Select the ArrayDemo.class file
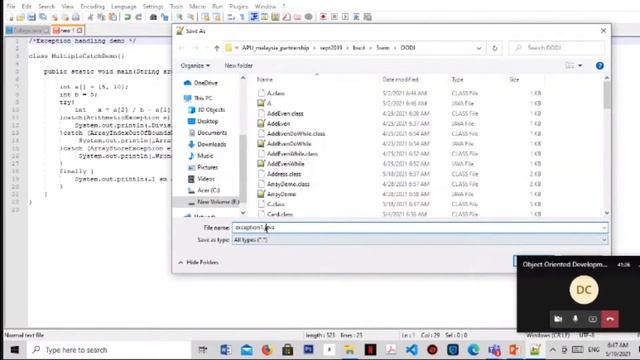 [288, 184]
